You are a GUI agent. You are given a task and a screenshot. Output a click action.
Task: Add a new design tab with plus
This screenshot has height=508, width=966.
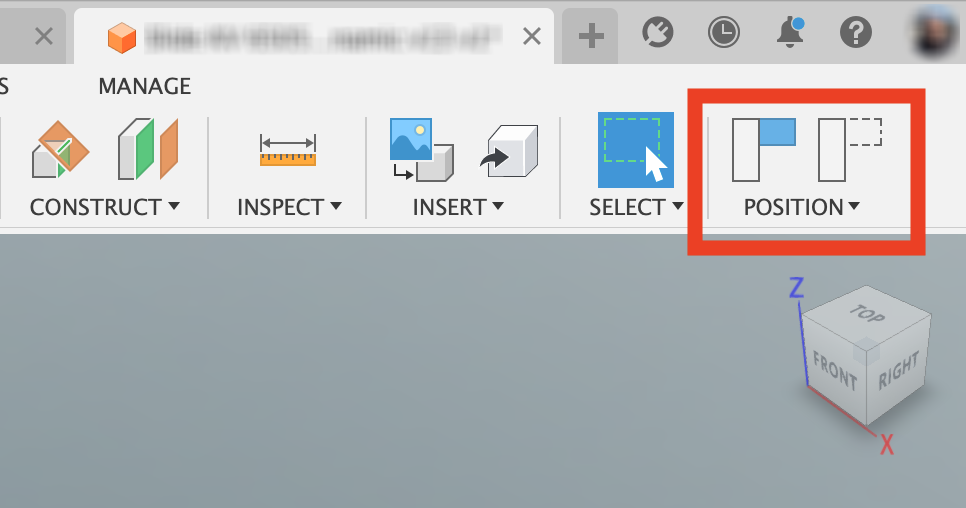[591, 36]
